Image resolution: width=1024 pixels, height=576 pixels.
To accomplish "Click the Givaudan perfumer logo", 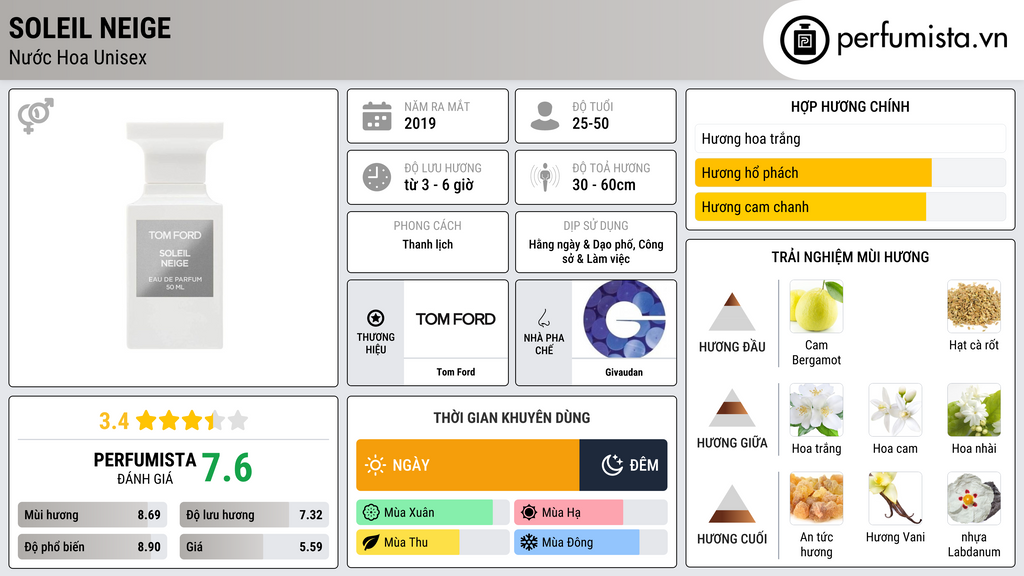I will (624, 319).
